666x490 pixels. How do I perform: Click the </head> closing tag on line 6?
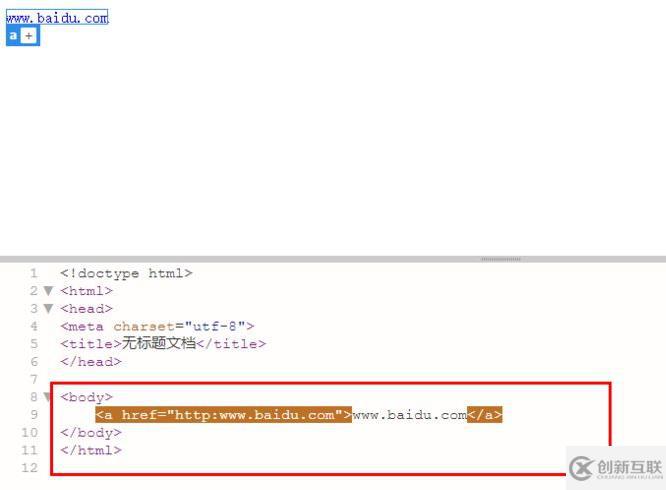tap(91, 362)
